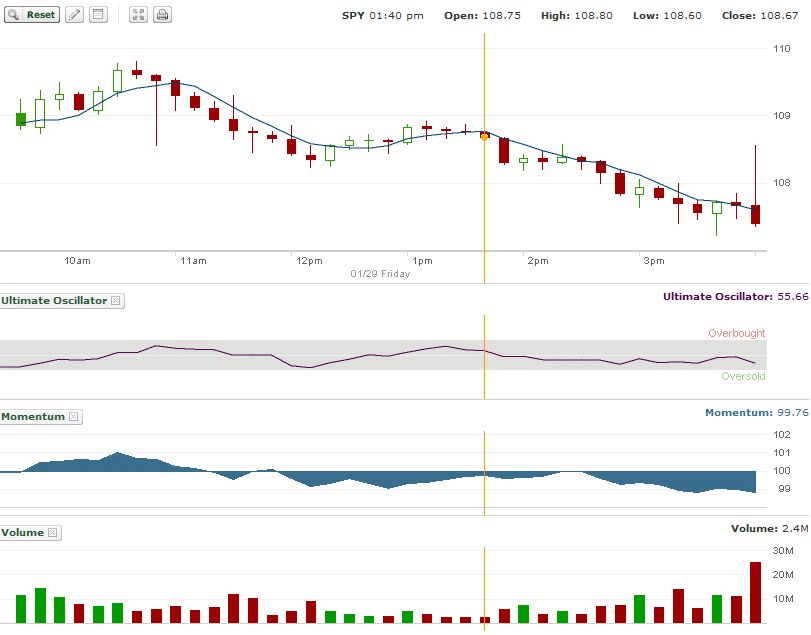Click the 1pm time axis label
The image size is (811, 635).
(x=422, y=261)
